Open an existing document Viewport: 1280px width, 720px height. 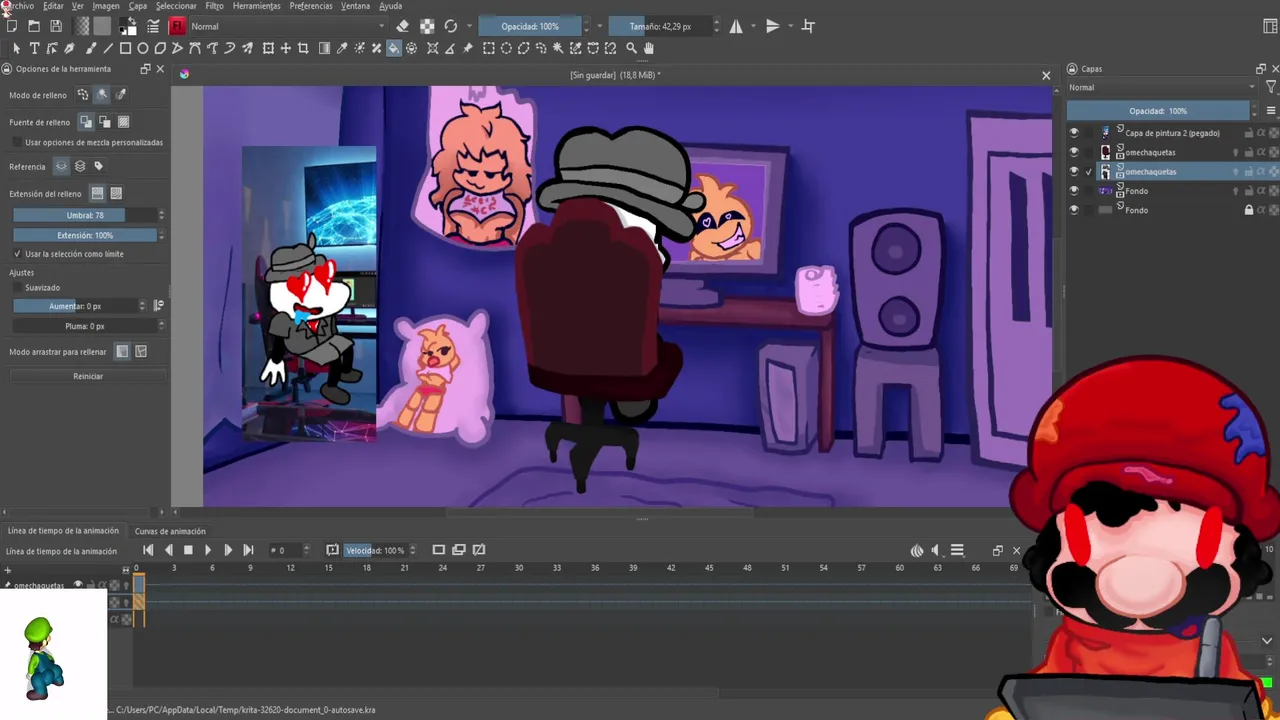(x=33, y=26)
